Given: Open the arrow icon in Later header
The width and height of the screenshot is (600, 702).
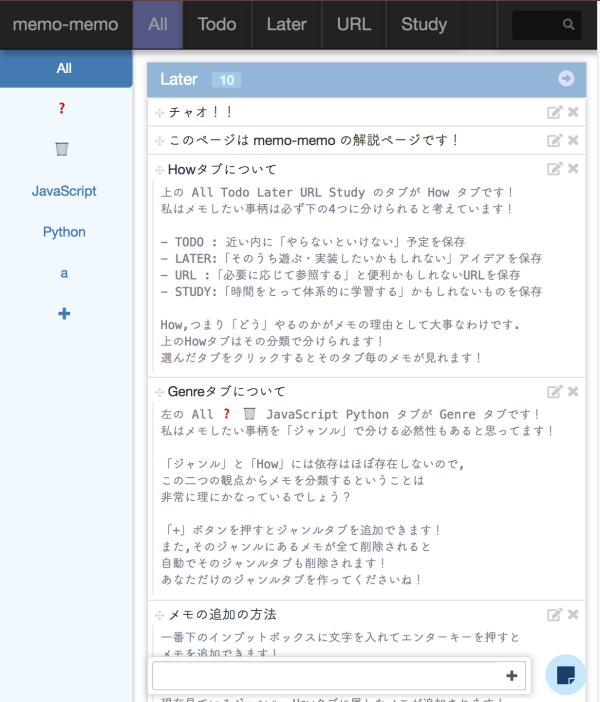Looking at the screenshot, I should coord(566,78).
